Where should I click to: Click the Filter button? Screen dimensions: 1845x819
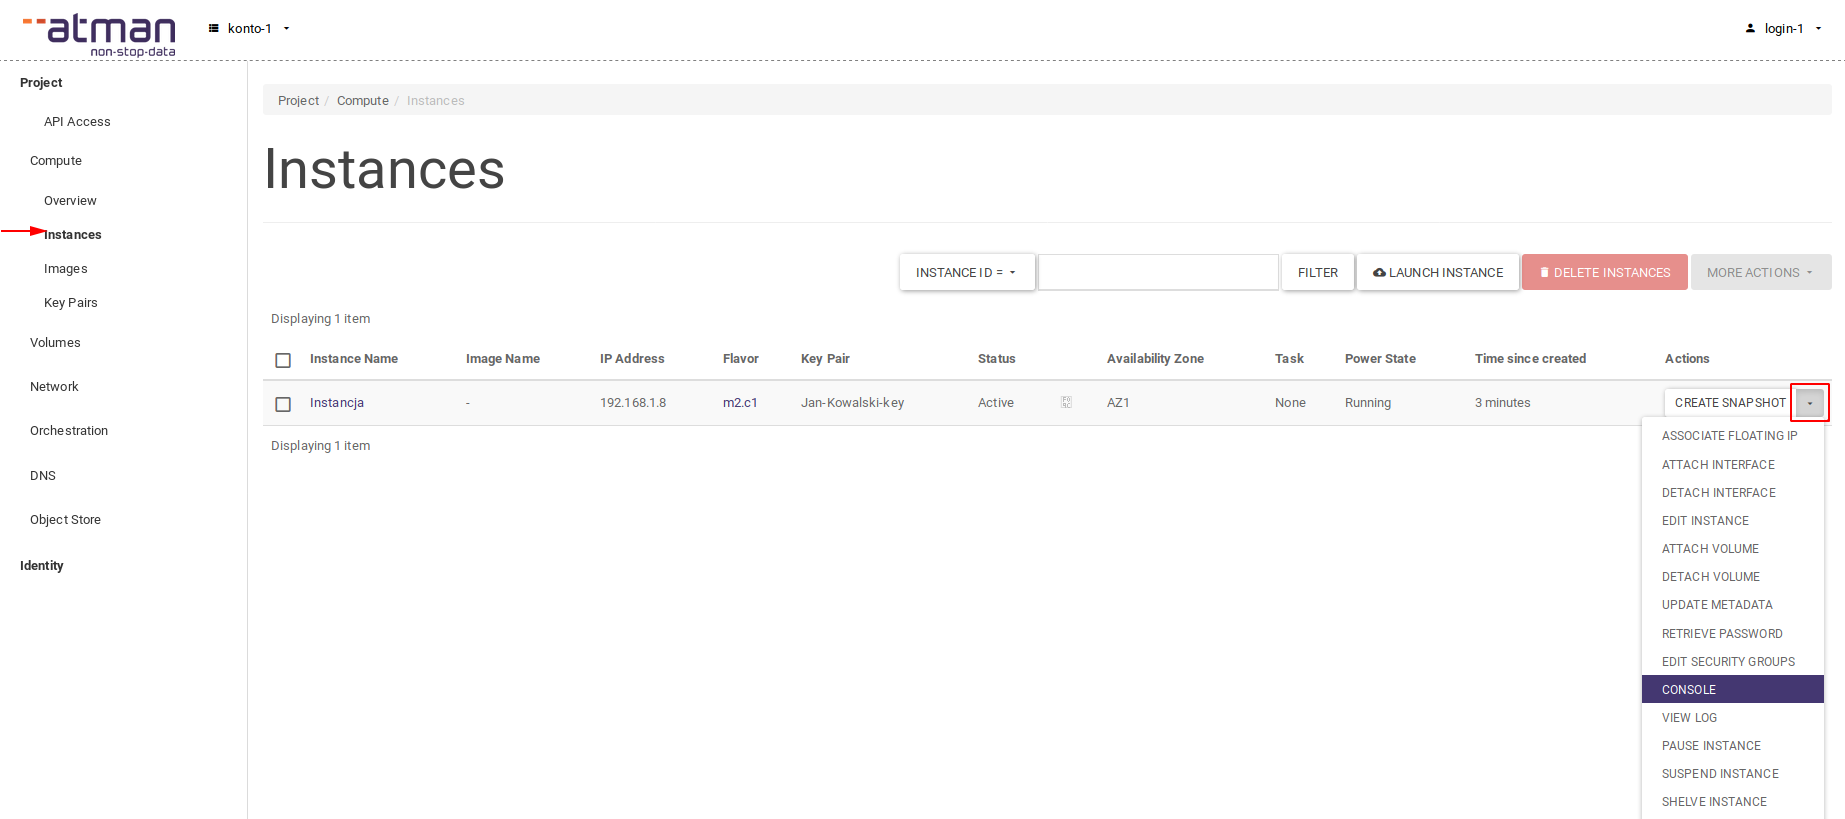[x=1317, y=273]
